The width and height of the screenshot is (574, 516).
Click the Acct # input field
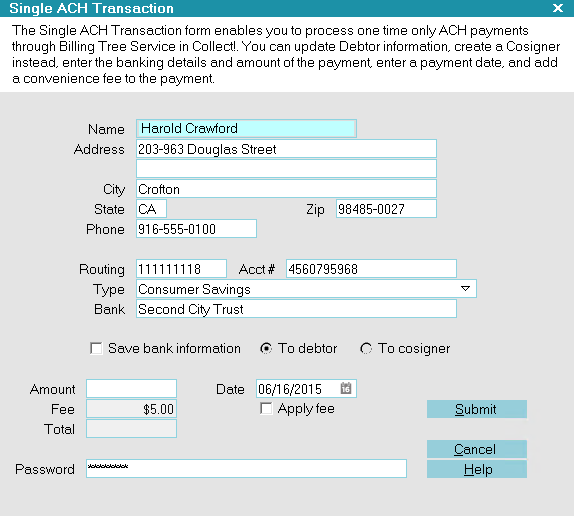[x=371, y=269]
